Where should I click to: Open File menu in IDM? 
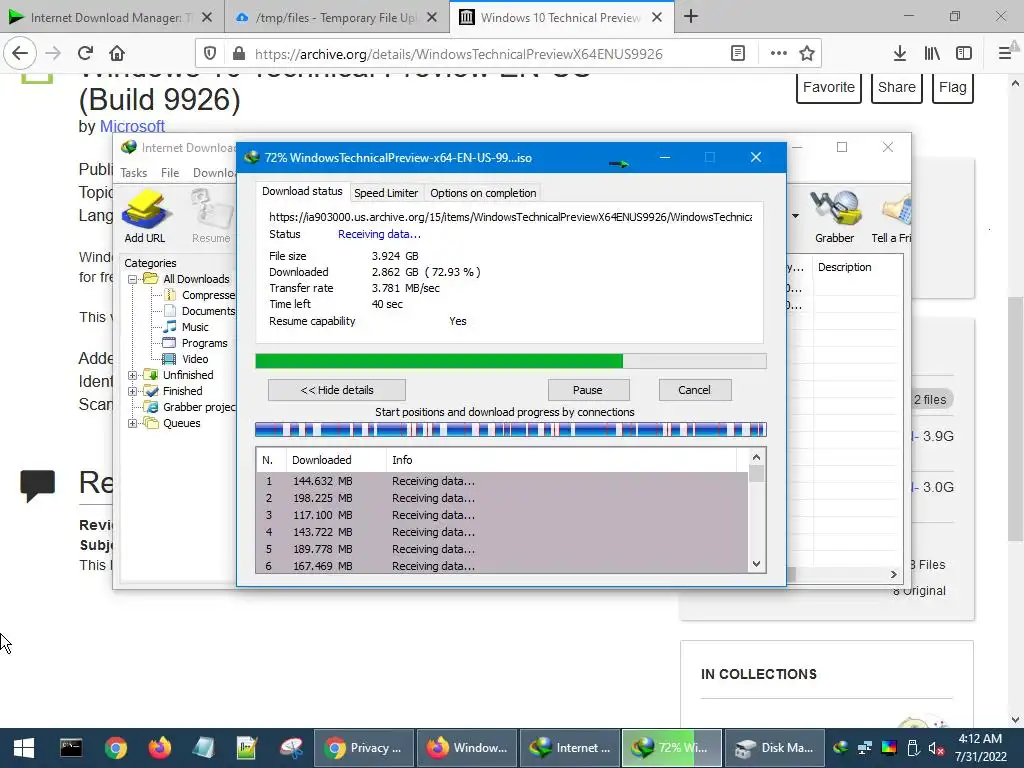tap(170, 172)
